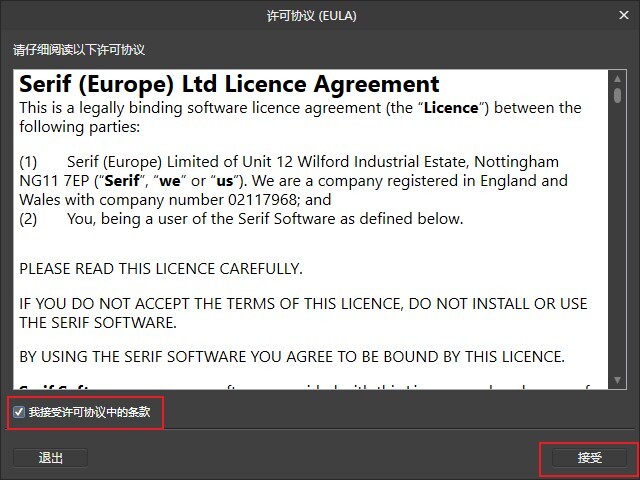Click the 请仔细阅读以下许可协议 instruction label
The height and width of the screenshot is (480, 640).
pyautogui.click(x=79, y=50)
